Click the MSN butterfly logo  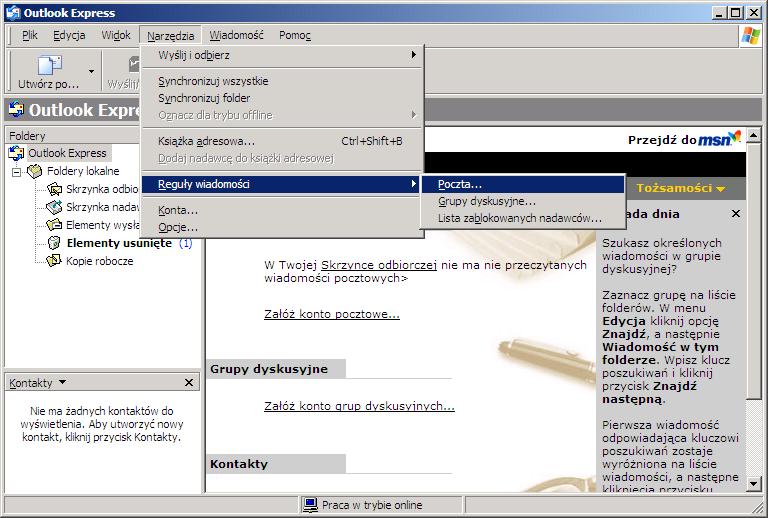(x=734, y=137)
